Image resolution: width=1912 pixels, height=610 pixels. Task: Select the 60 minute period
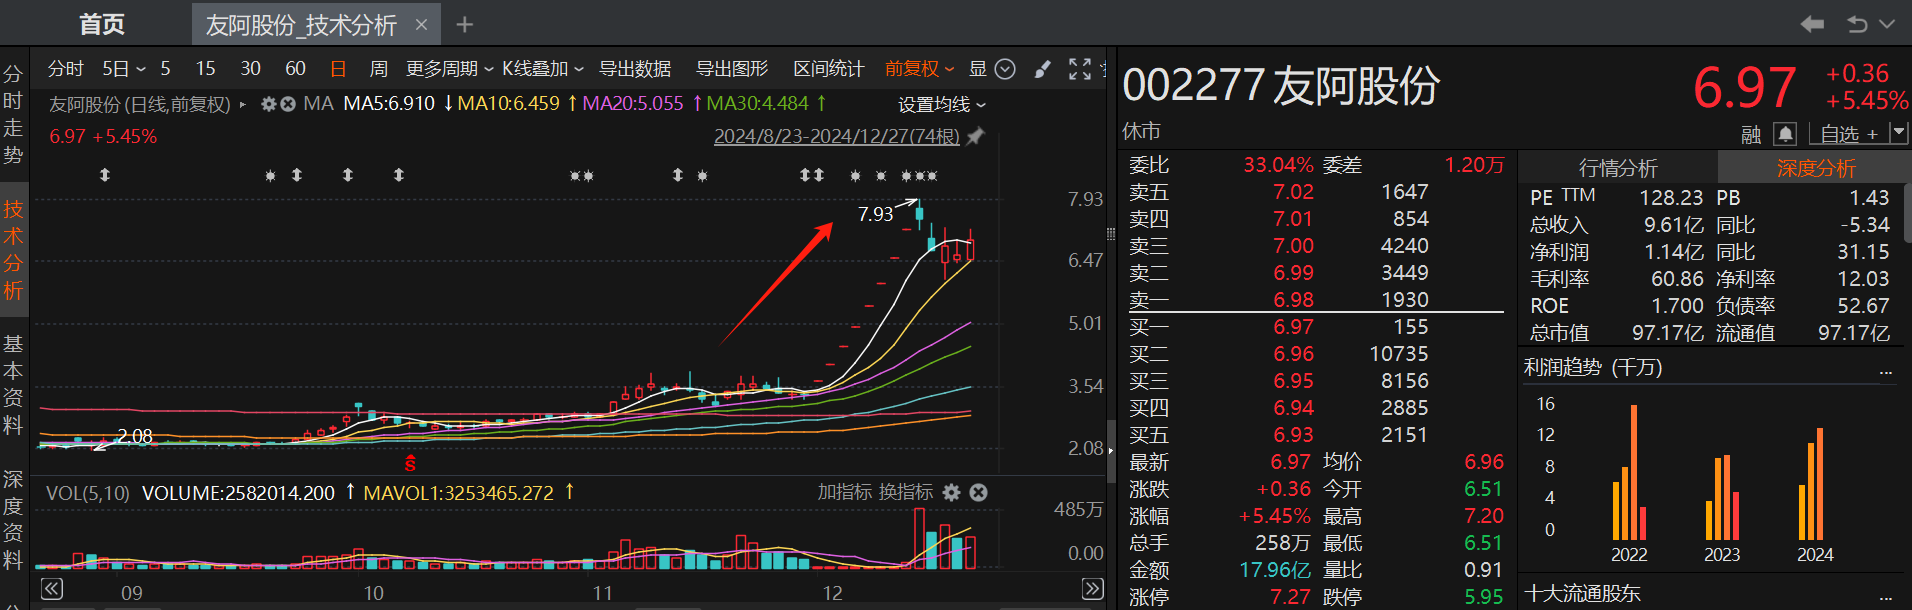[295, 69]
